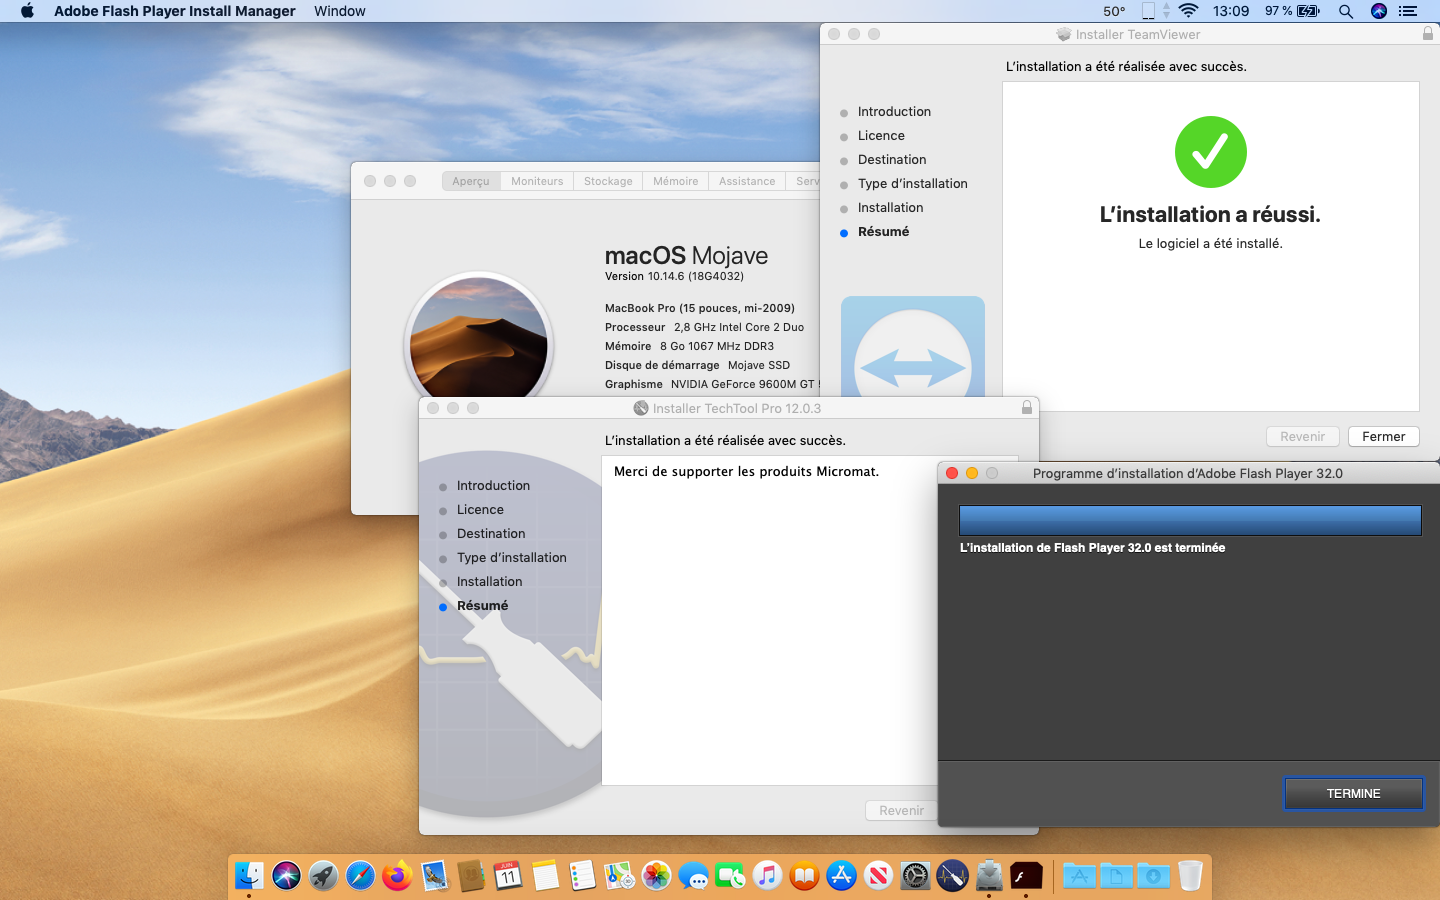Click the Flash installation progress bar
This screenshot has width=1440, height=900.
pos(1190,520)
